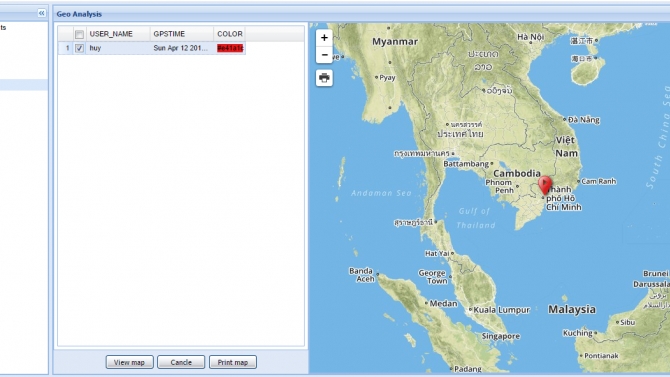The height and width of the screenshot is (377, 670).
Task: Click the Pyay map label
Action: pos(388,78)
